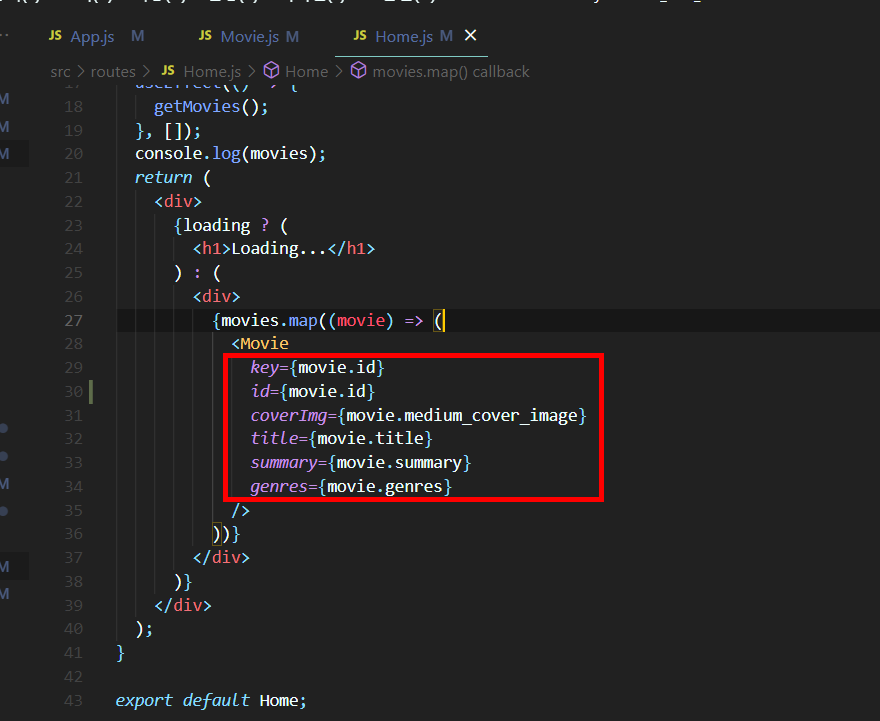Image resolution: width=880 pixels, height=721 pixels.
Task: Open the Home.js breadcrumb segment
Action: tap(212, 72)
